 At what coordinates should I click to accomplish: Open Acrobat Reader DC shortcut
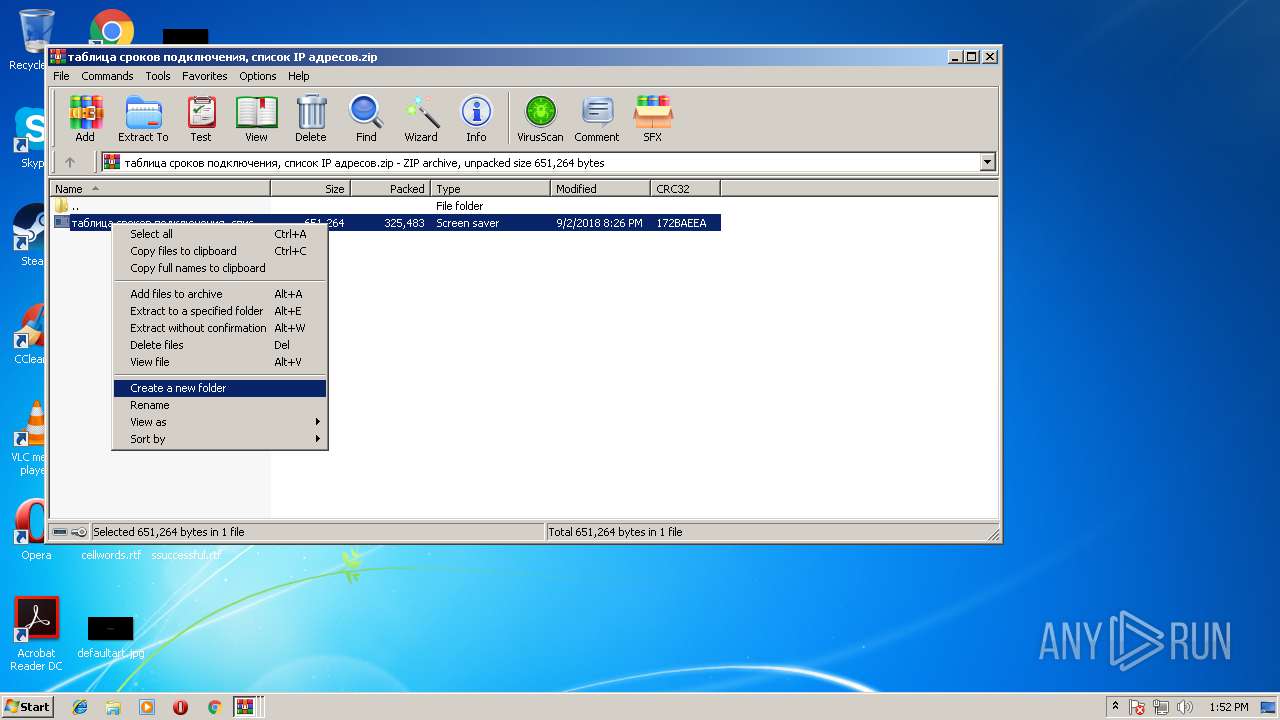[x=37, y=635]
